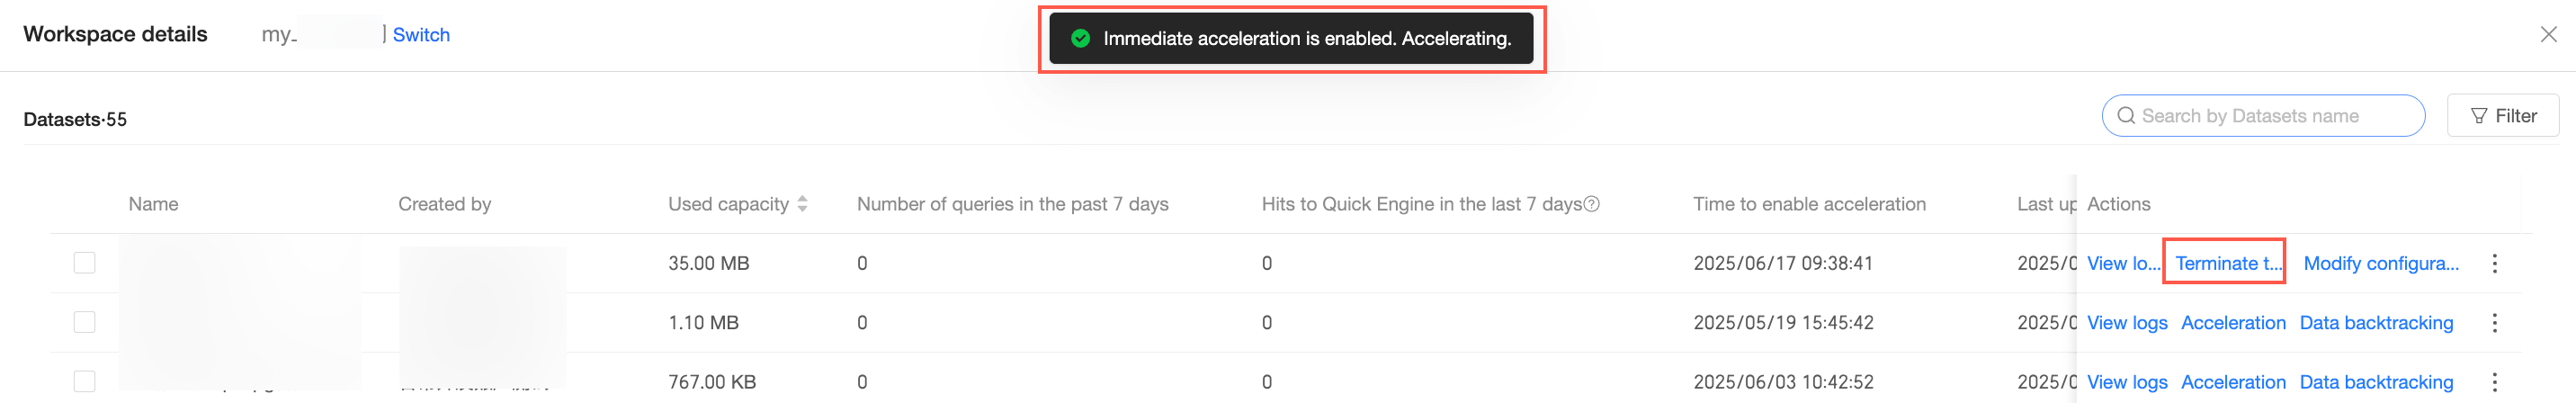Check the 767.00 KB dataset row checkbox
The width and height of the screenshot is (2576, 403).
[84, 381]
